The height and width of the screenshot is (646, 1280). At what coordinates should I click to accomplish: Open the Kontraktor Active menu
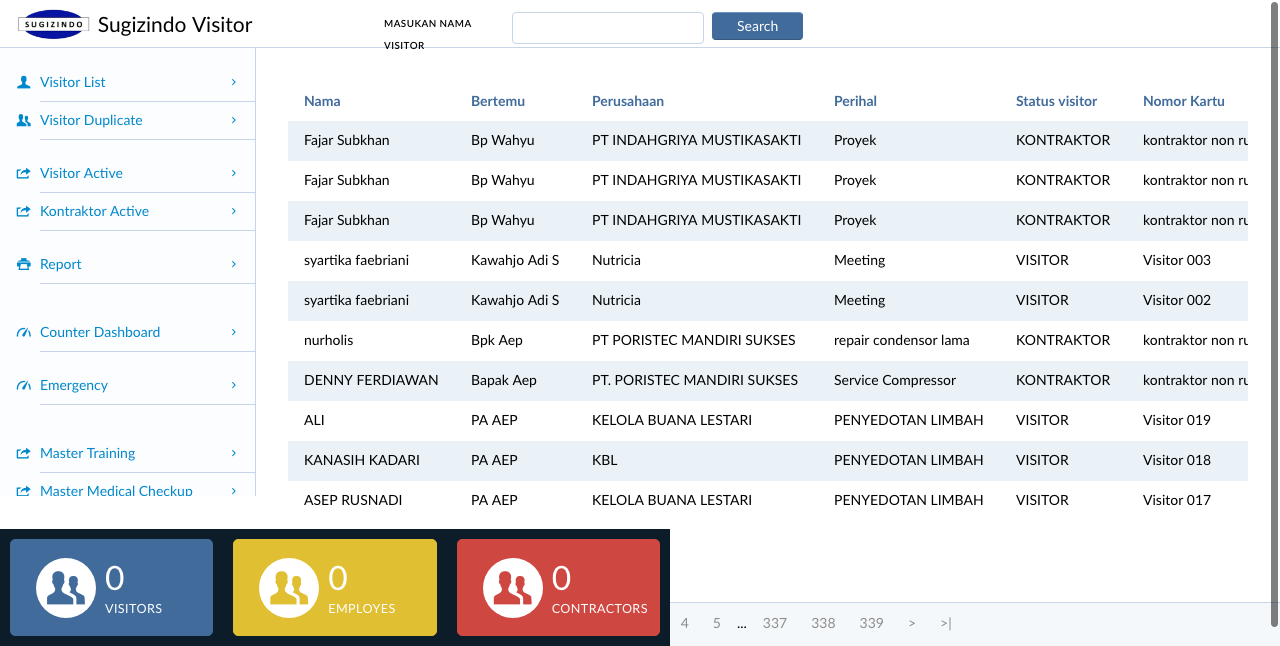pos(128,211)
